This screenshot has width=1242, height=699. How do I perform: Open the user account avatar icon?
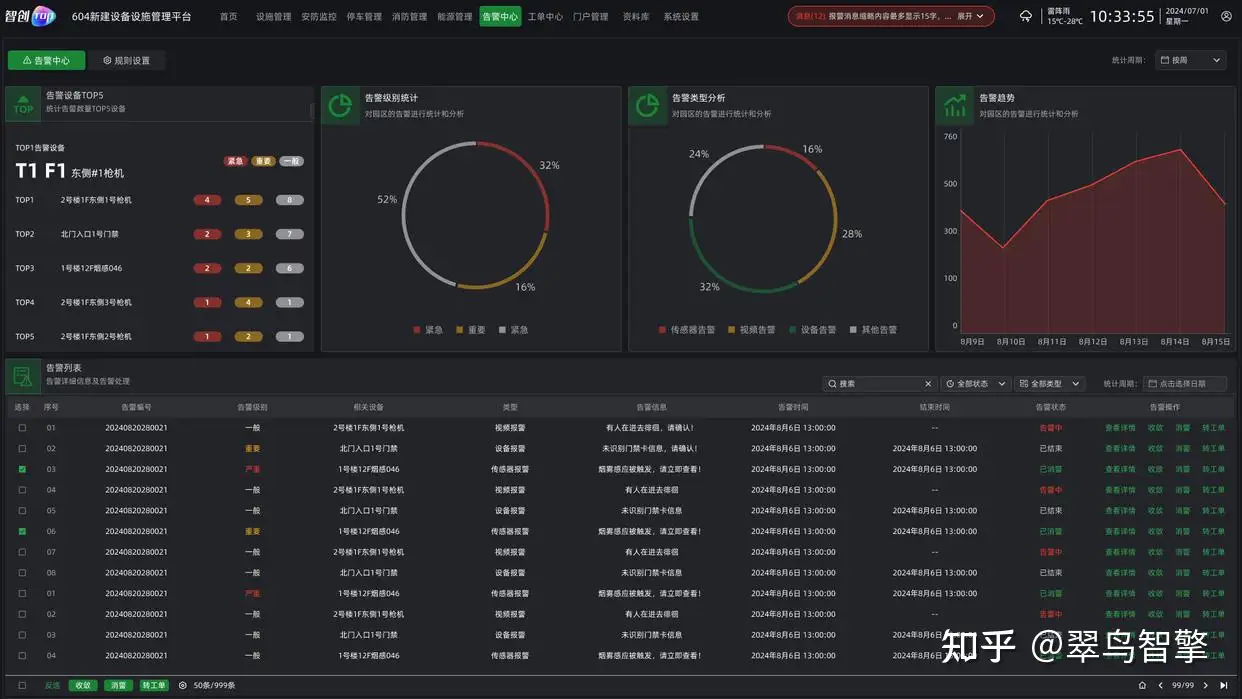click(1226, 16)
